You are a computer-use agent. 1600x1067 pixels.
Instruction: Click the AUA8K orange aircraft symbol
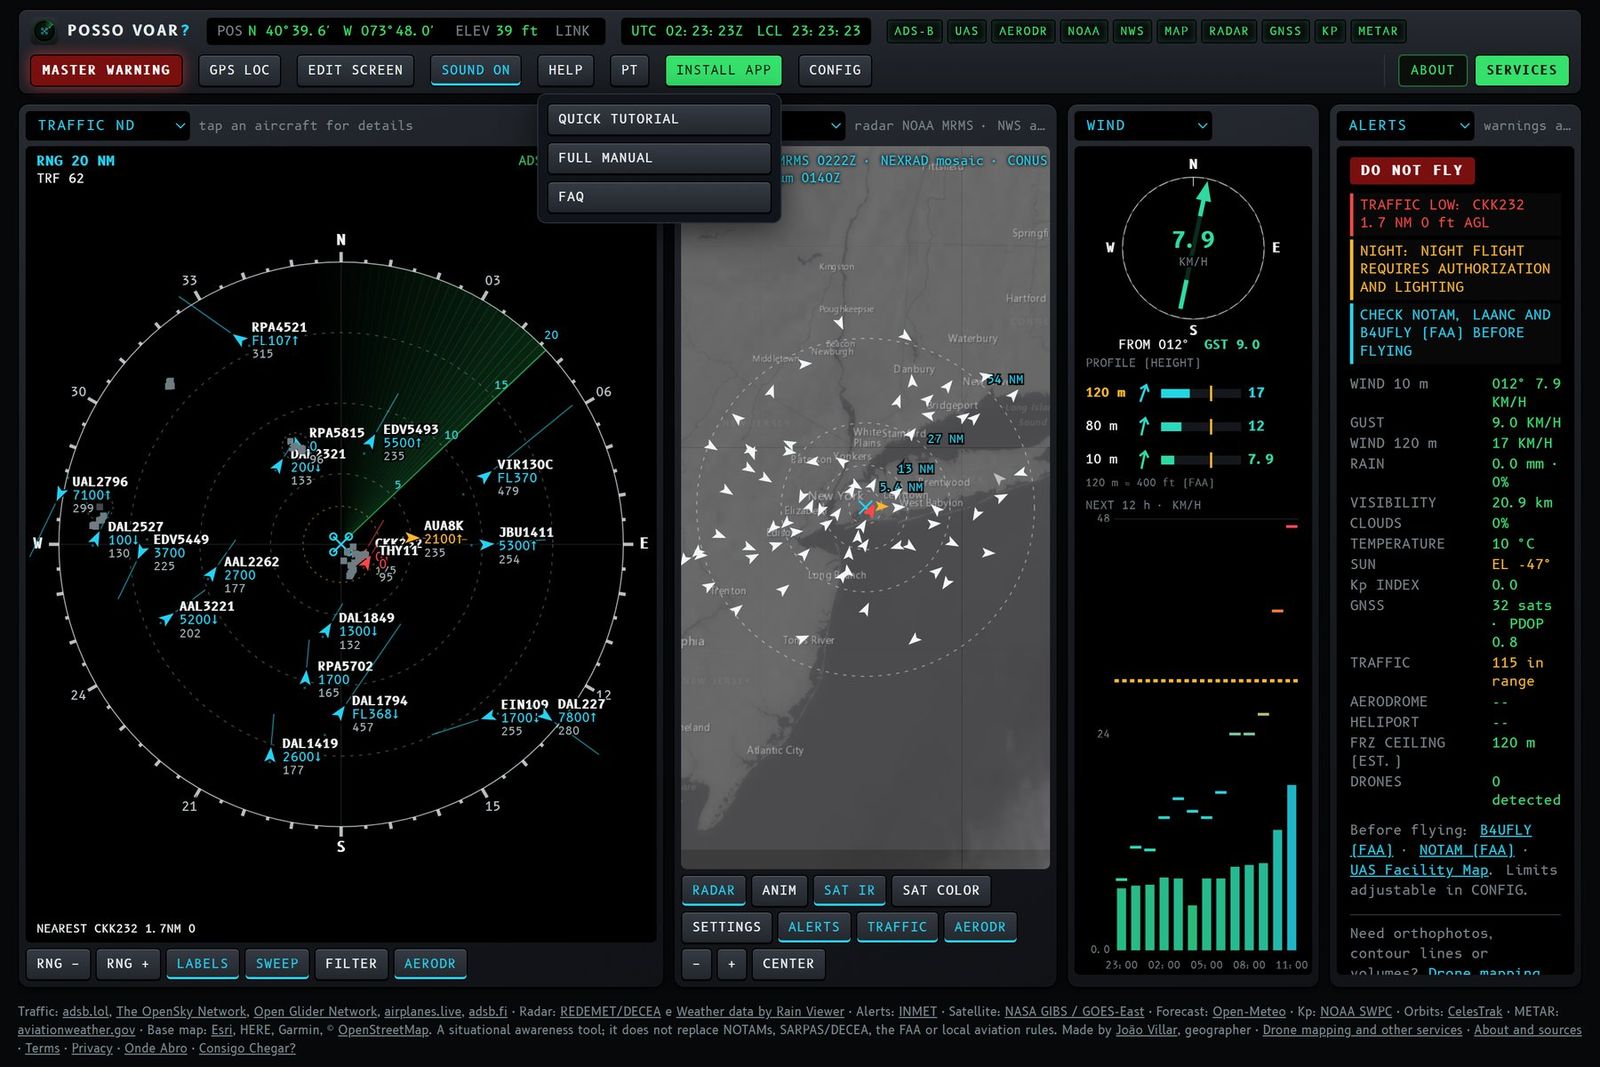(412, 538)
